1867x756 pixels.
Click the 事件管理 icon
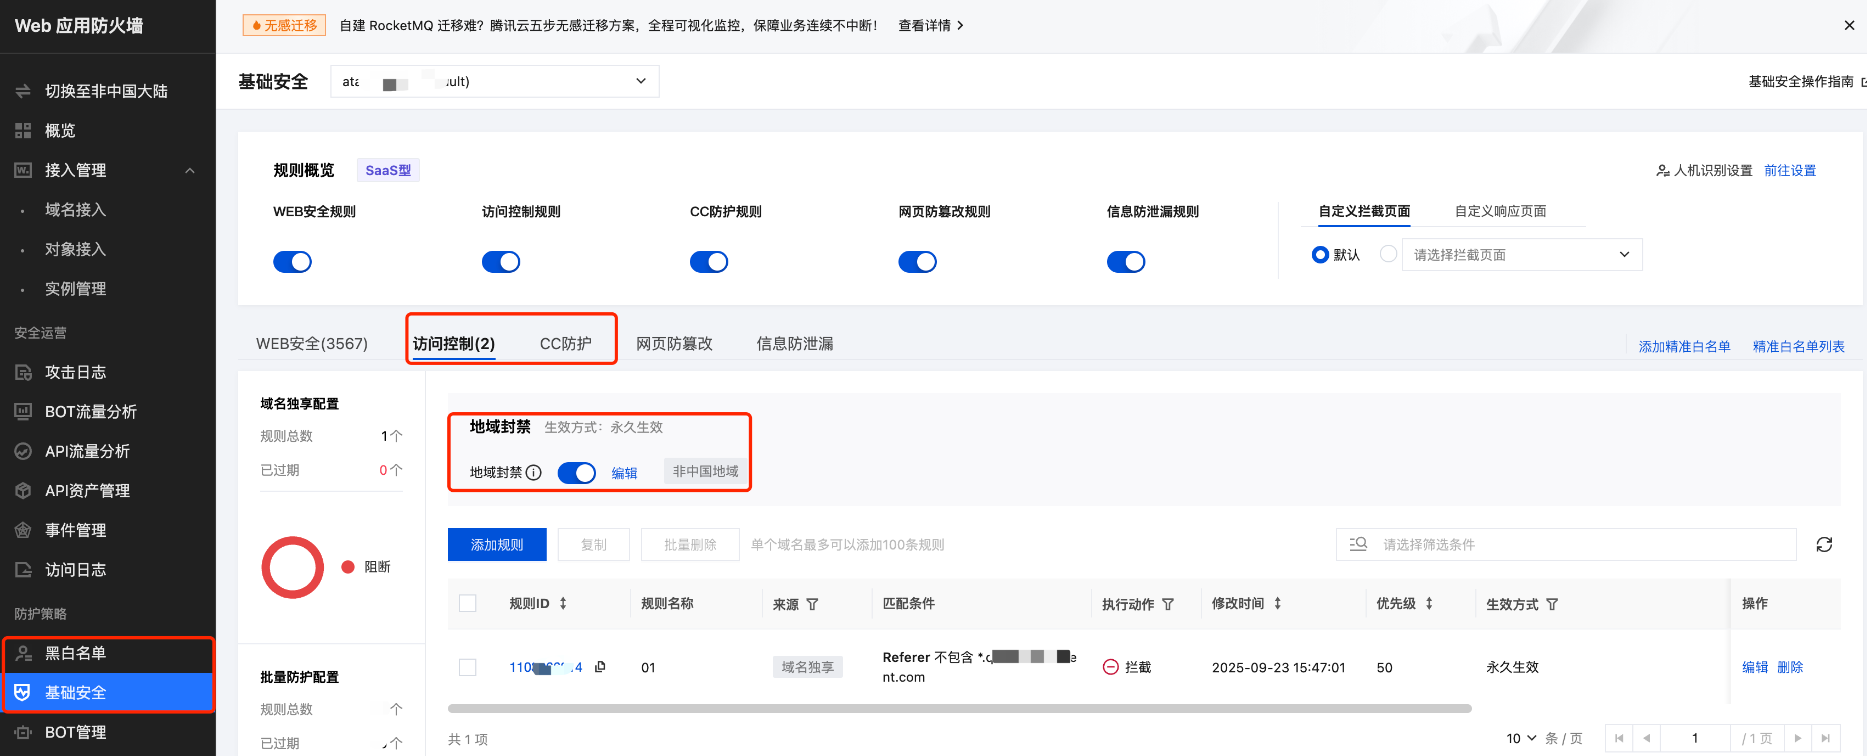[x=23, y=530]
